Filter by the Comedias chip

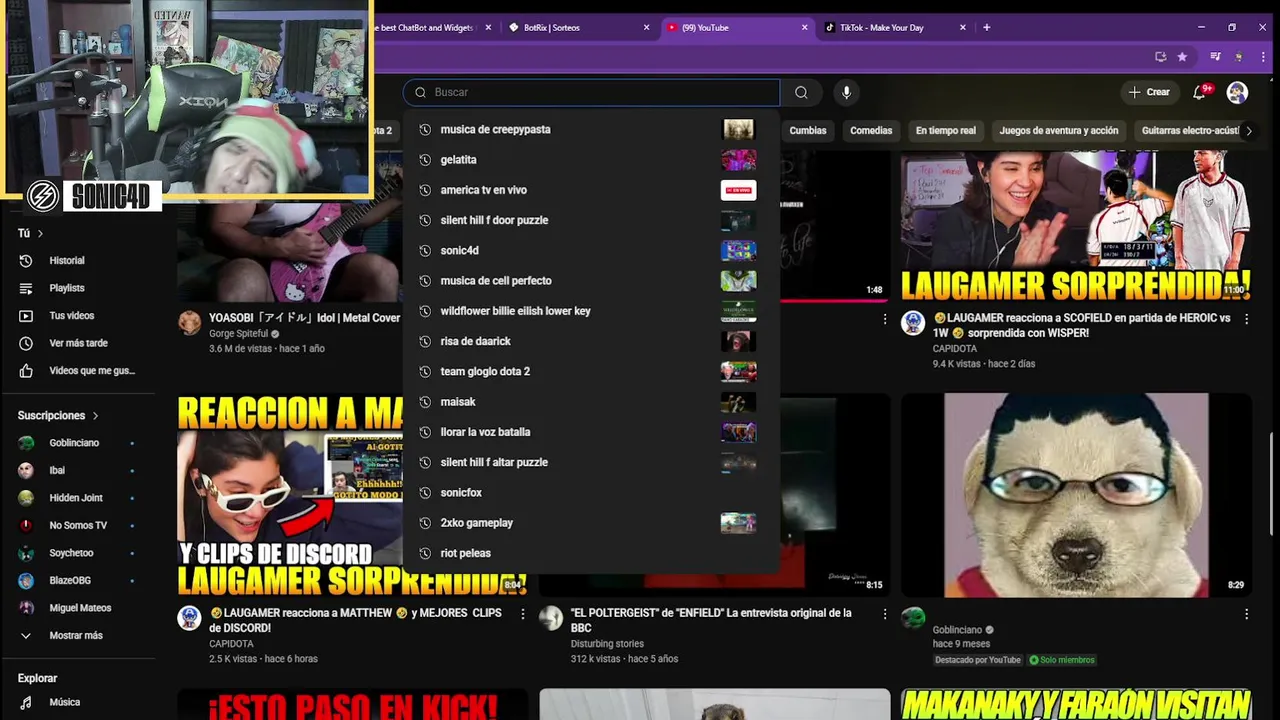point(871,130)
